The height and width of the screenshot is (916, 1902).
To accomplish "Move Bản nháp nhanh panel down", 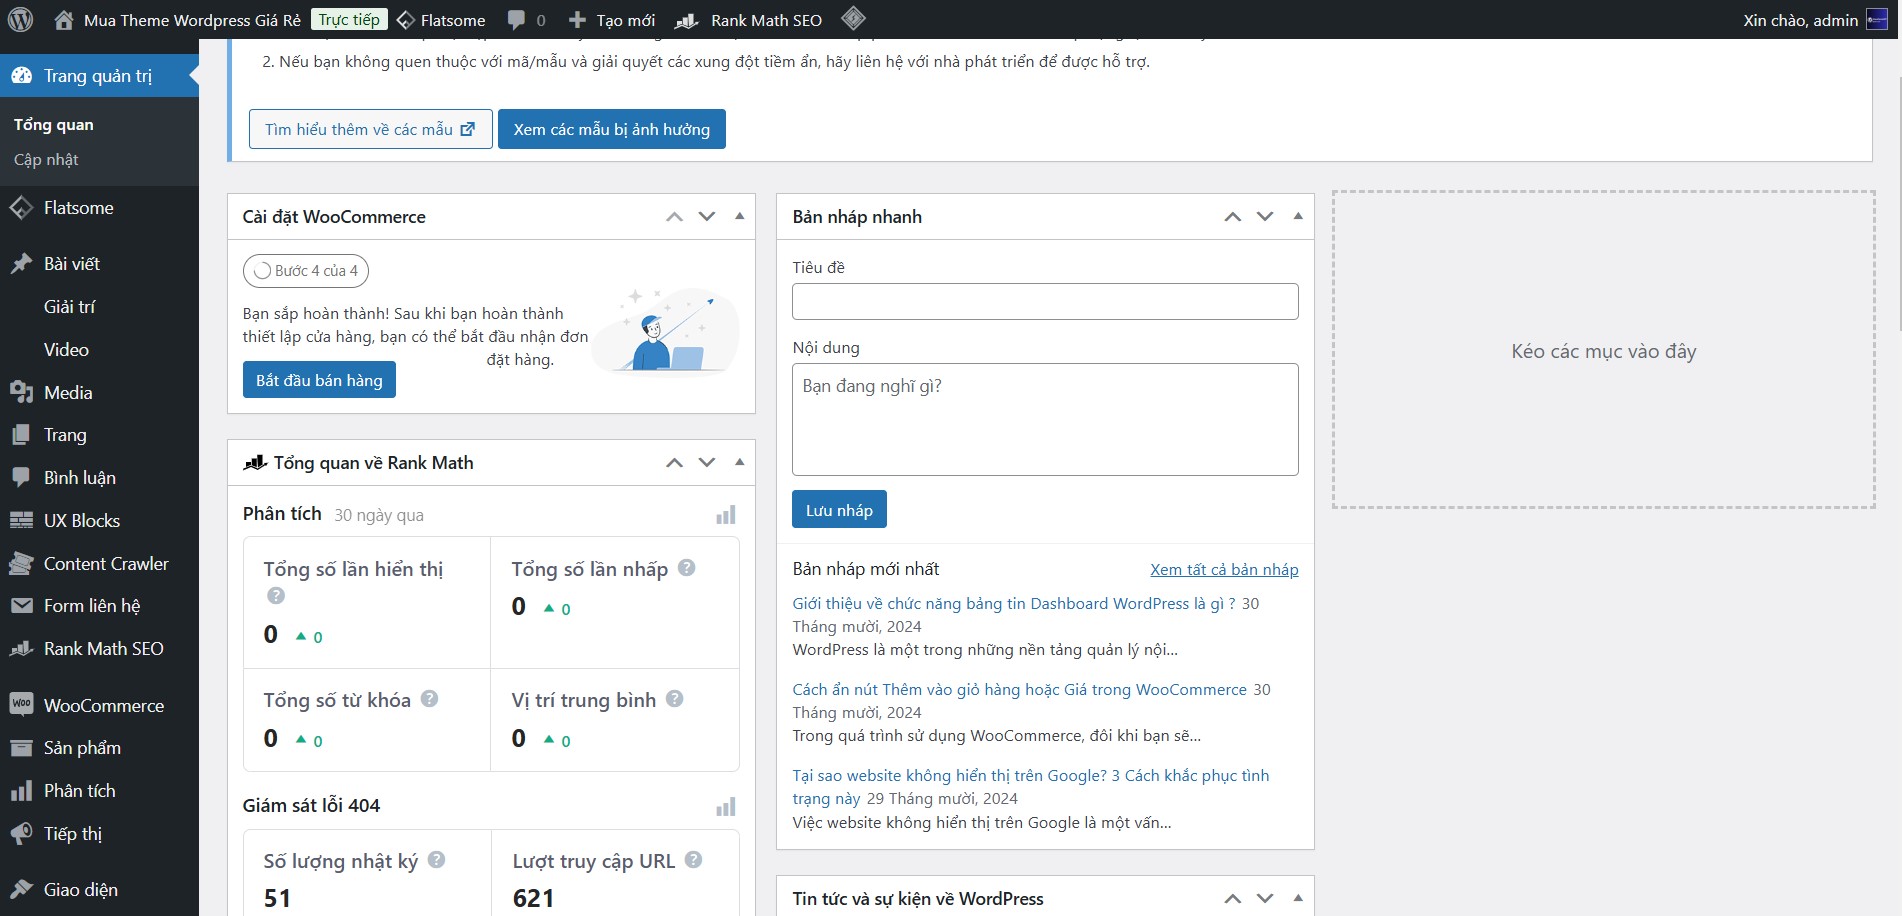I will click(1265, 216).
